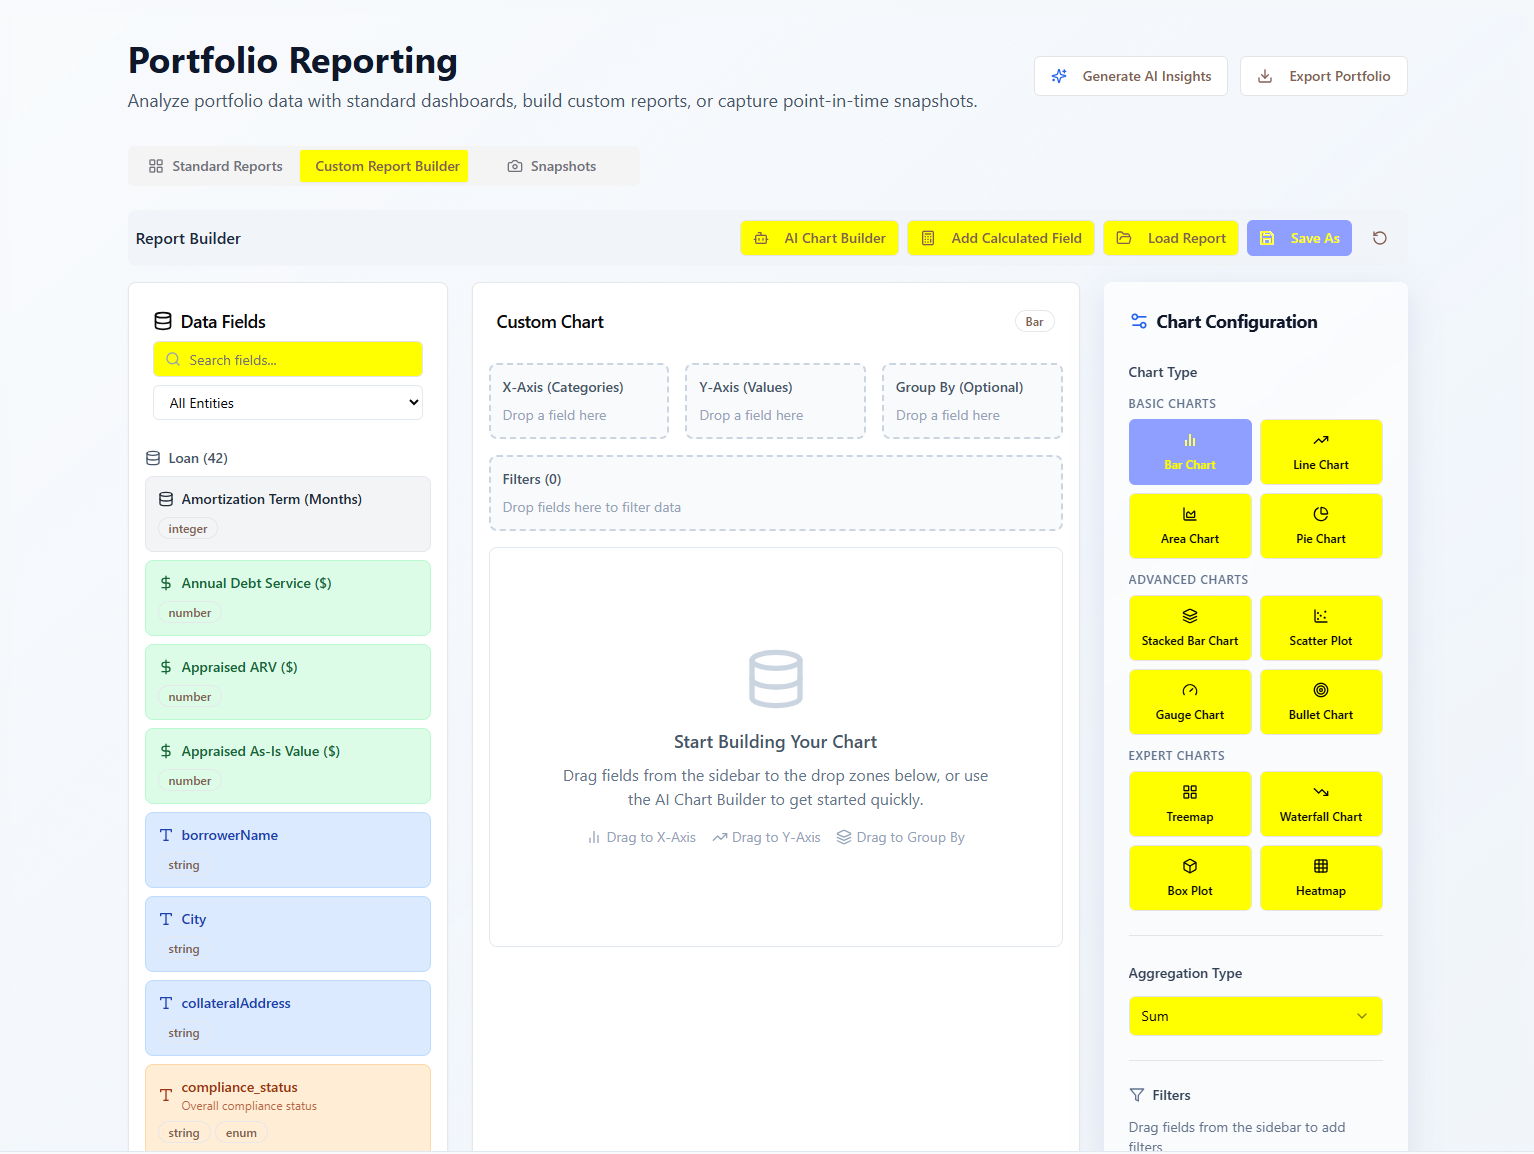Screen dimensions: 1534x1154
Task: Select the Pie Chart type
Action: (1320, 526)
